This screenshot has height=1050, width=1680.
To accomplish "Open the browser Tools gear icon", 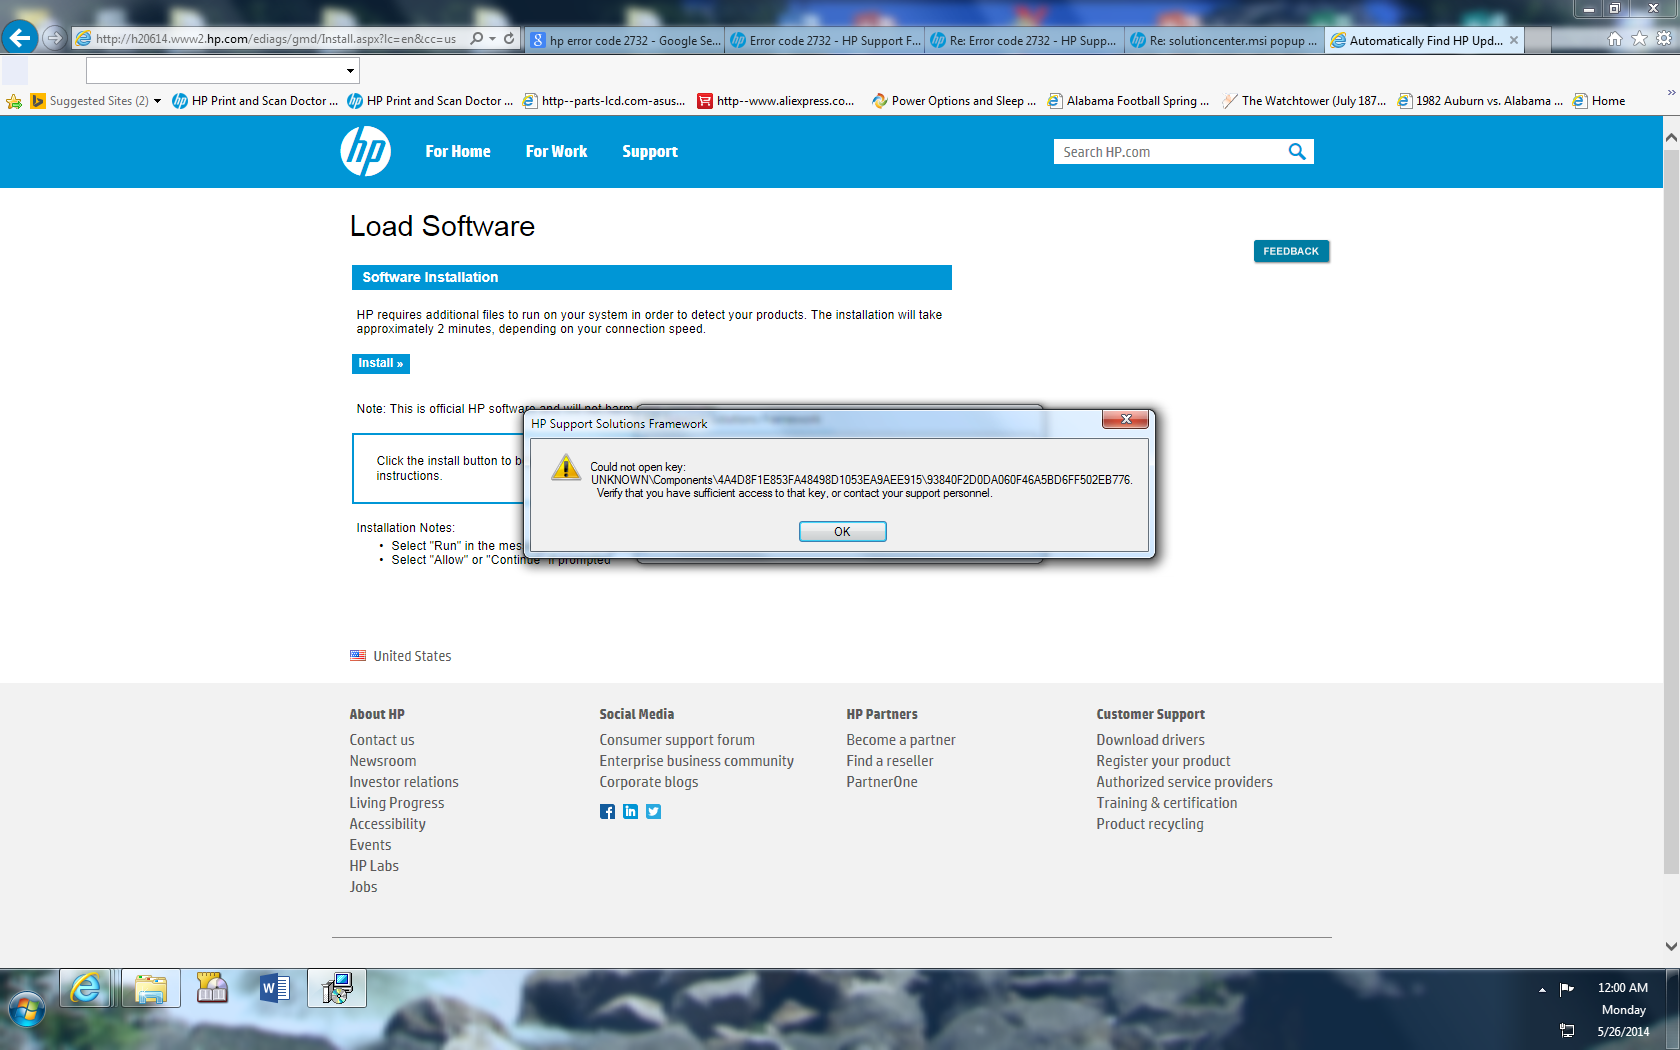I will [x=1664, y=39].
